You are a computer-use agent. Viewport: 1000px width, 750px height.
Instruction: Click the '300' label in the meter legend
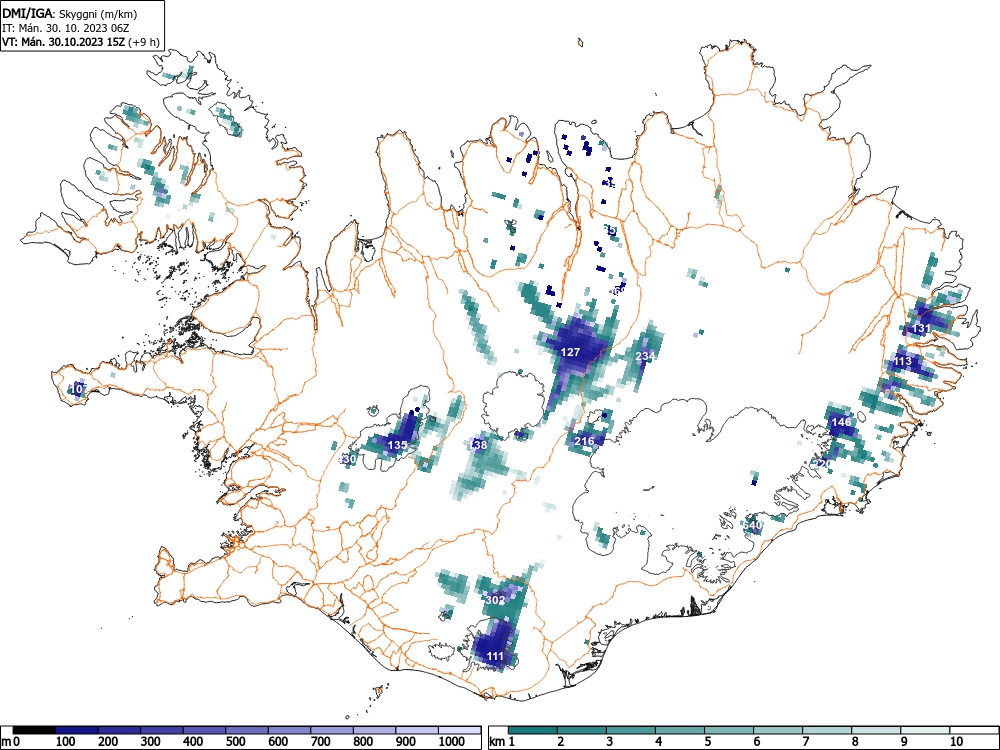151,742
